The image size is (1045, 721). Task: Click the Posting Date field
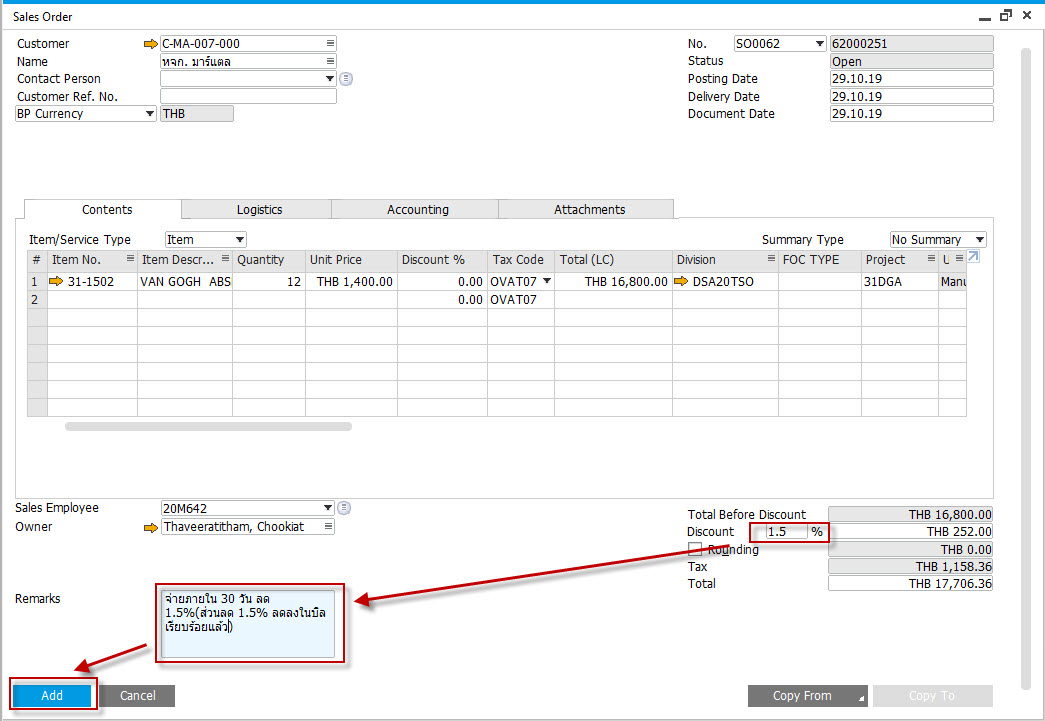point(912,79)
